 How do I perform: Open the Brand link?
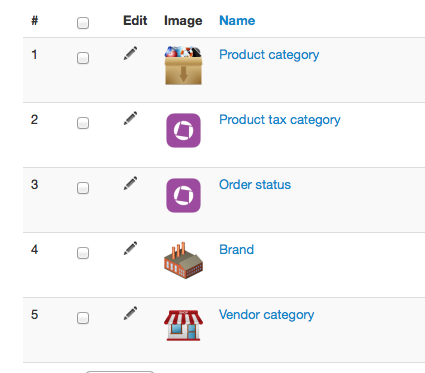pos(236,249)
